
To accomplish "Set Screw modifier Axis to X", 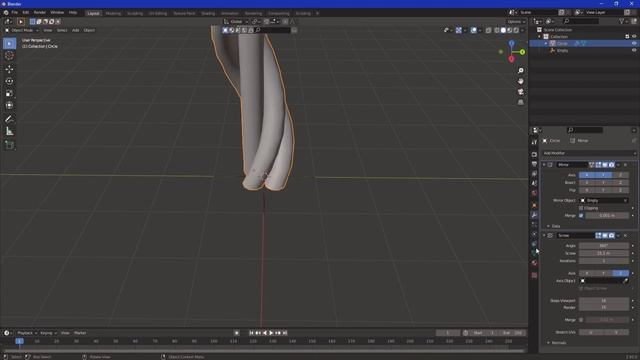I will [587, 273].
